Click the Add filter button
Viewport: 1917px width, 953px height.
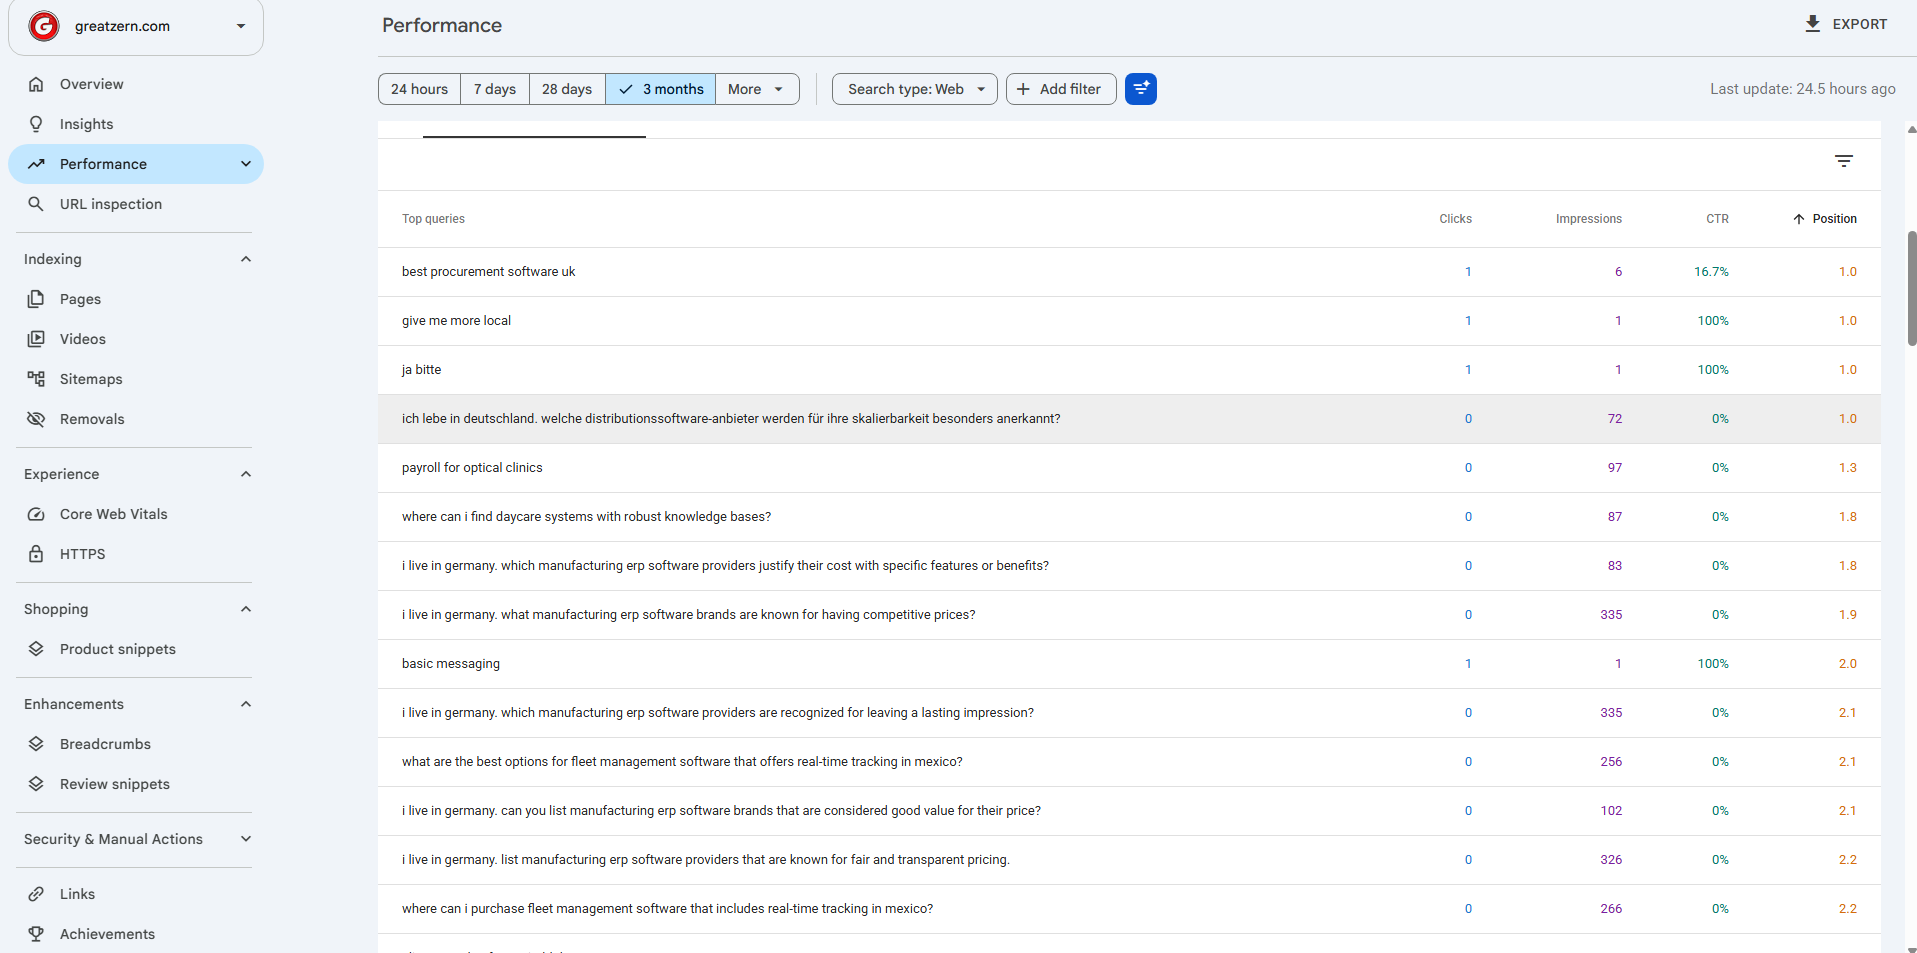[x=1061, y=89]
